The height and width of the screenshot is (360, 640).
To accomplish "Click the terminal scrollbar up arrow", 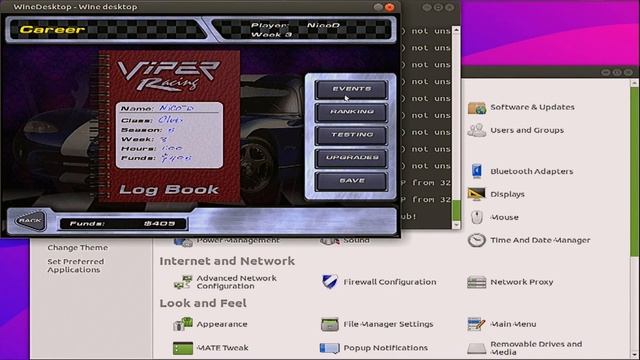I will point(456,30).
